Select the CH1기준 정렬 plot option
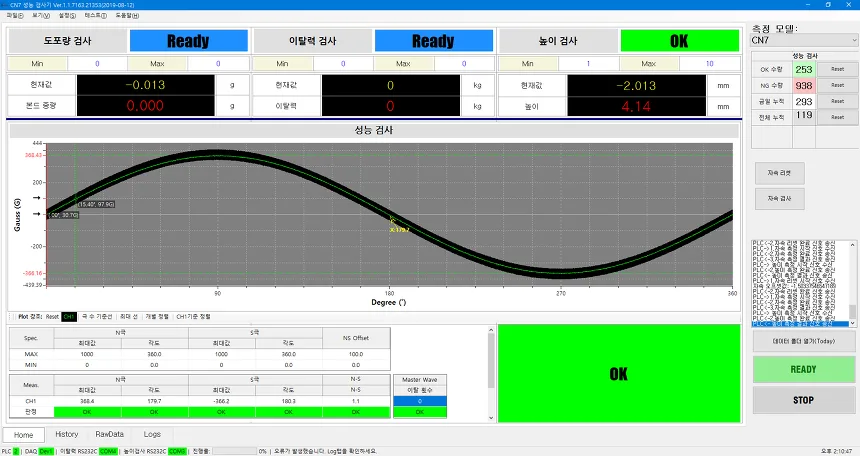Viewport: 860px width, 456px height. click(193, 317)
